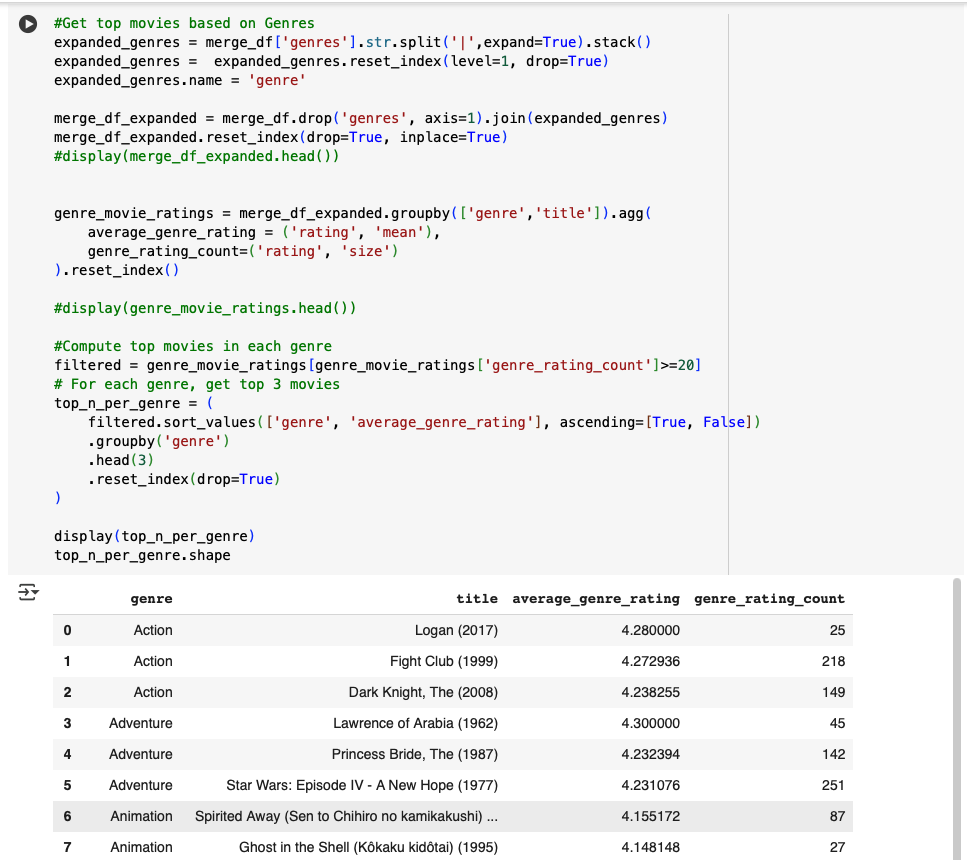The height and width of the screenshot is (860, 967).
Task: Click the '#display(merge_df_expanded.head())' comment line
Action: (x=196, y=156)
